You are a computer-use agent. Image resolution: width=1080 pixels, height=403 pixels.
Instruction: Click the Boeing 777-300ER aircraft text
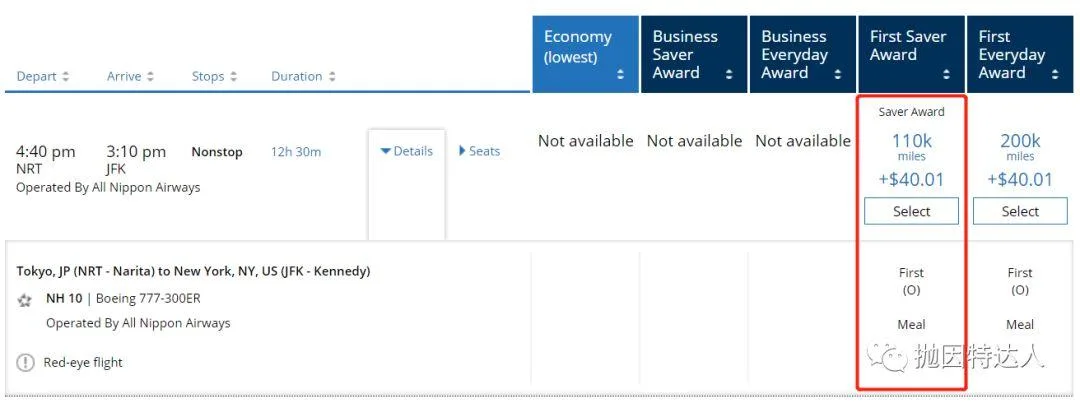[148, 299]
